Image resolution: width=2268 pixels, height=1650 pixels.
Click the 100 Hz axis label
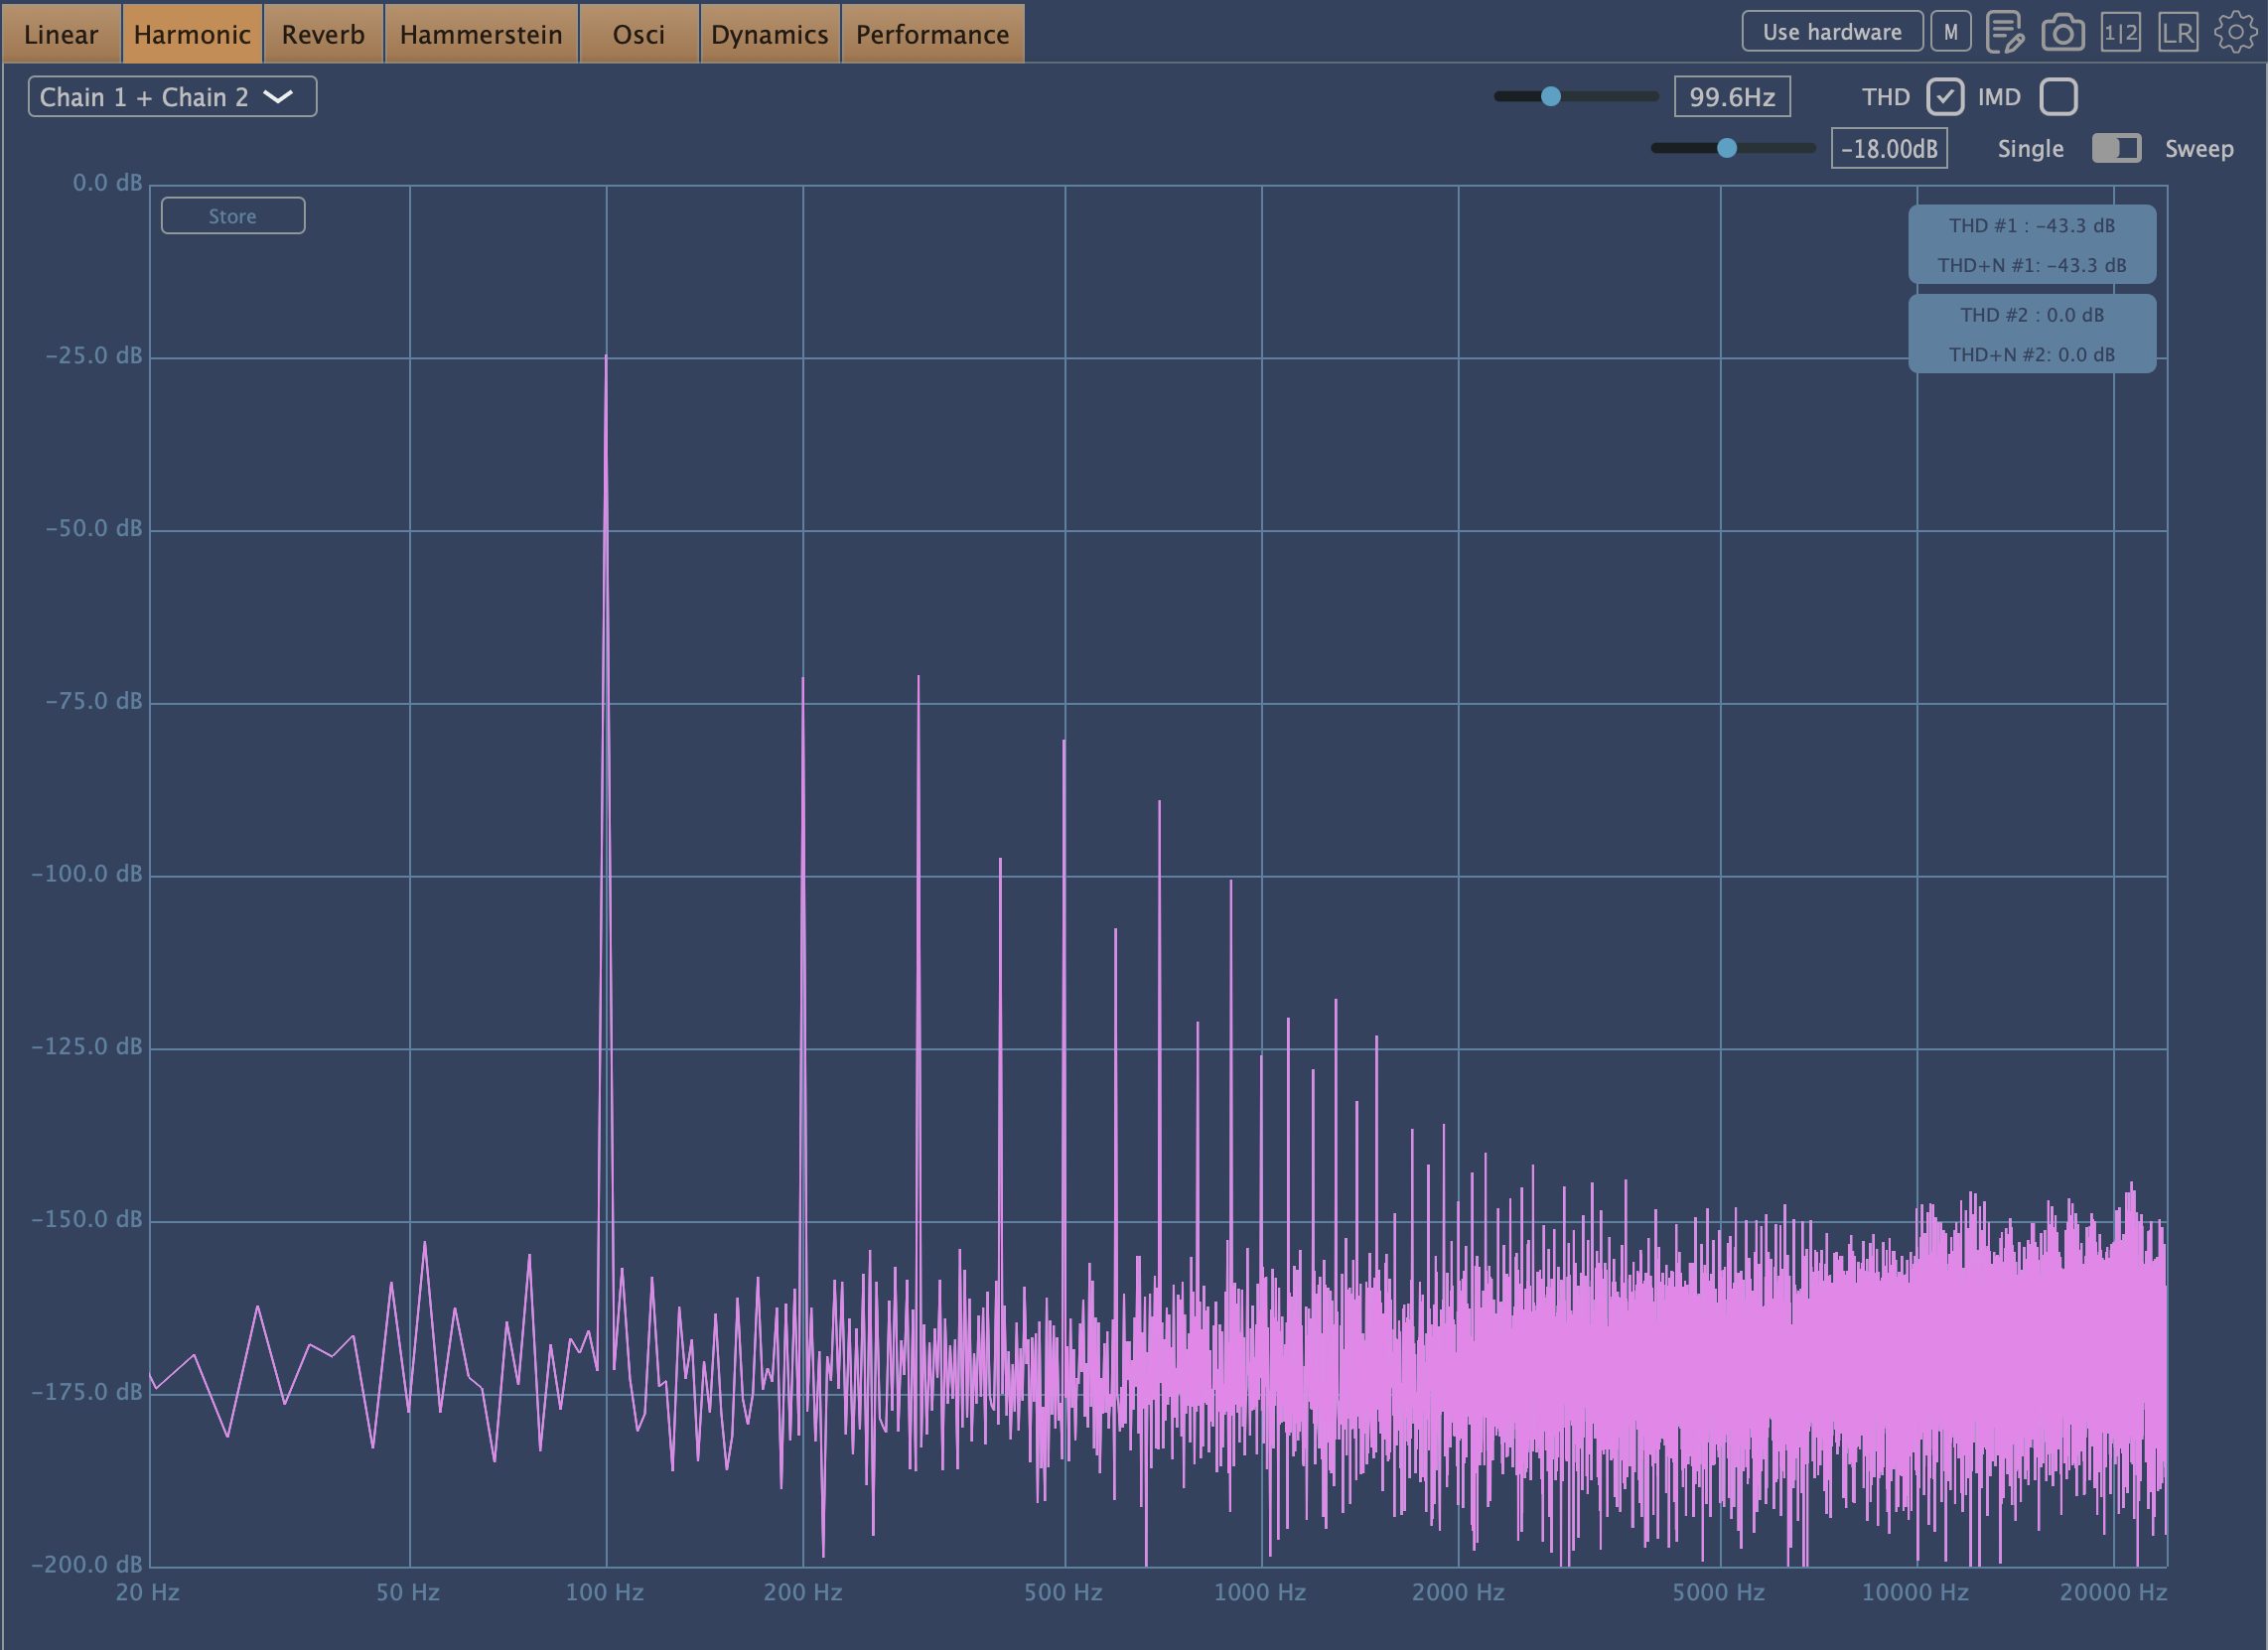coord(605,1593)
